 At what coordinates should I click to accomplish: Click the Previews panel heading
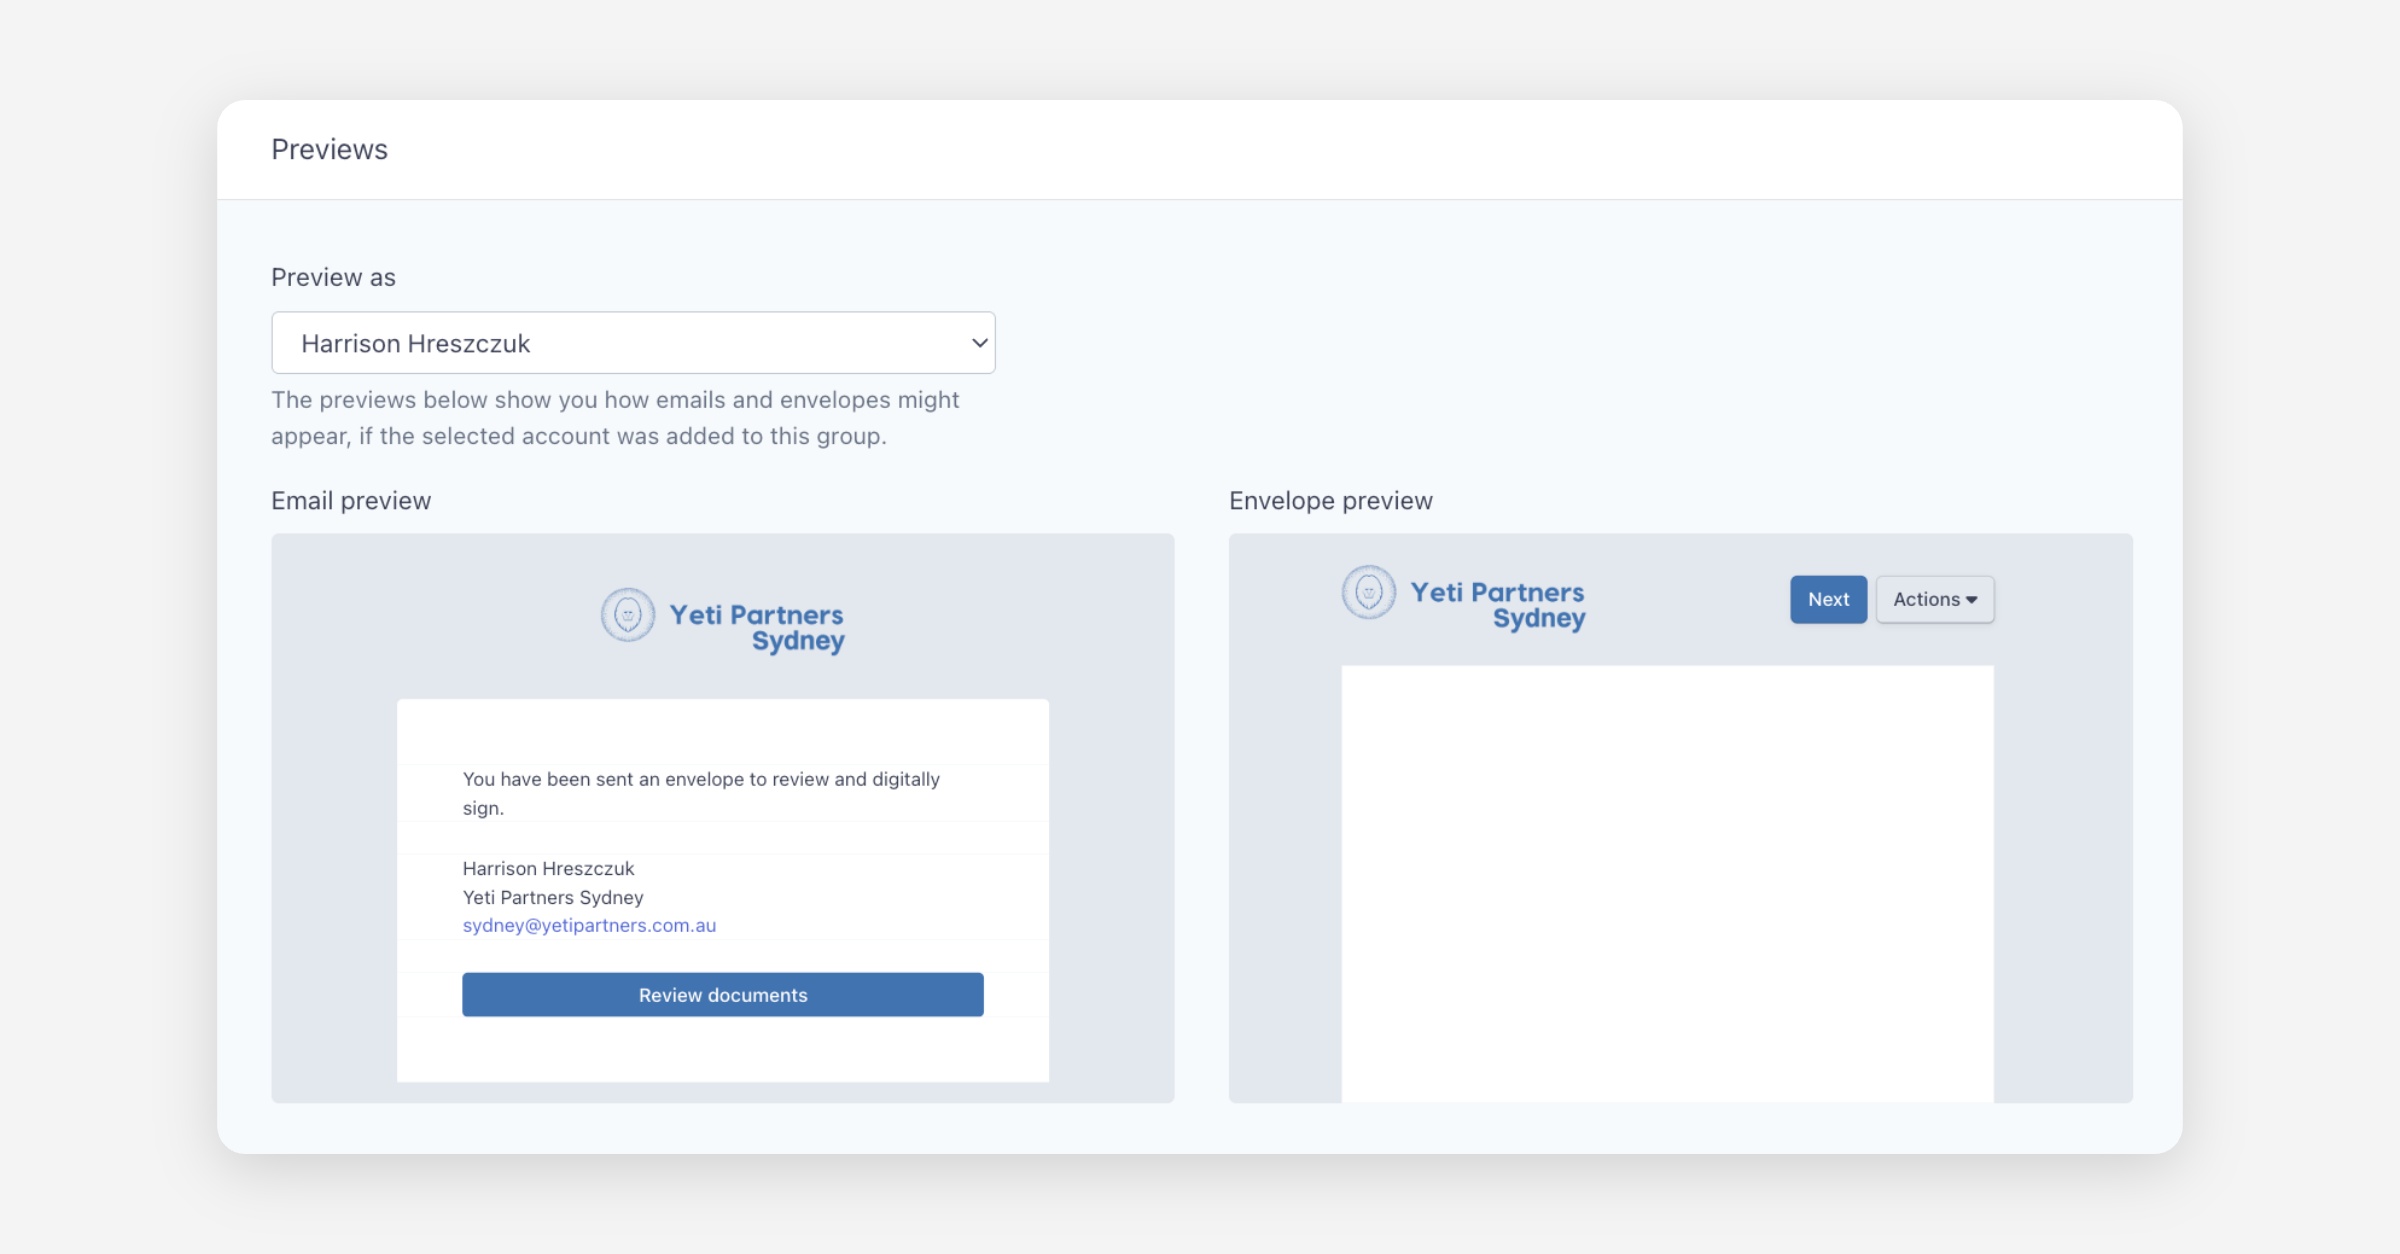[329, 149]
